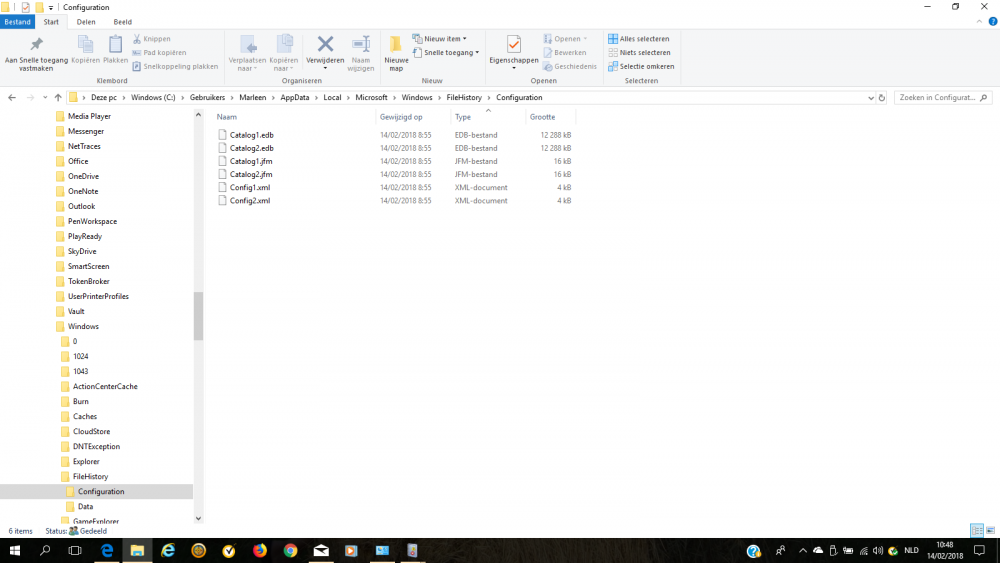The image size is (1000, 563).
Task: Click Windows (C:) in address path
Action: coord(153,98)
